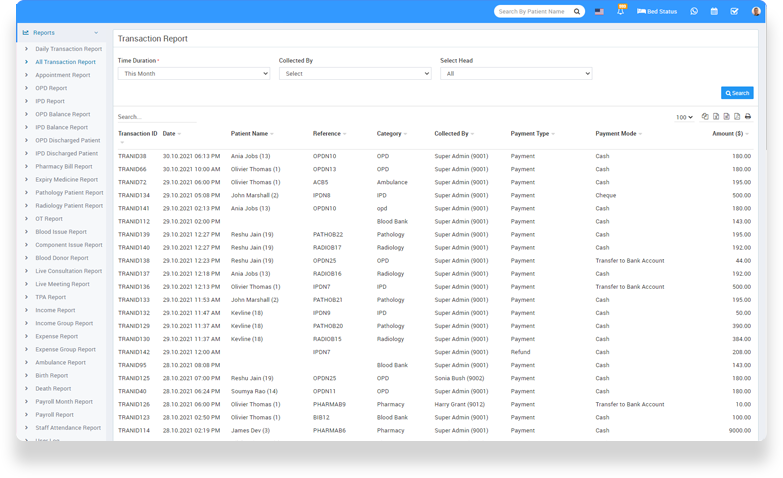The height and width of the screenshot is (478, 783).
Task: Change the rows-per-page 100 selector
Action: point(684,118)
